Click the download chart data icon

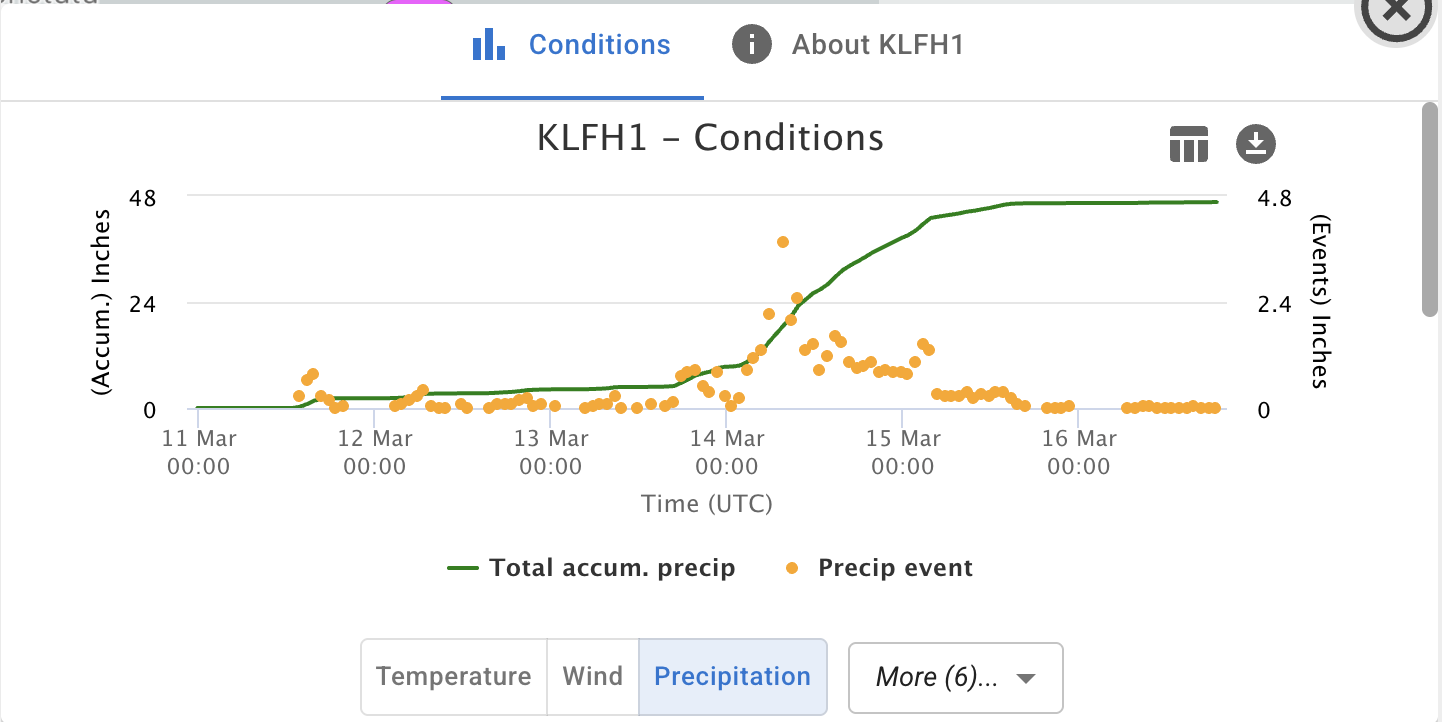click(1256, 144)
